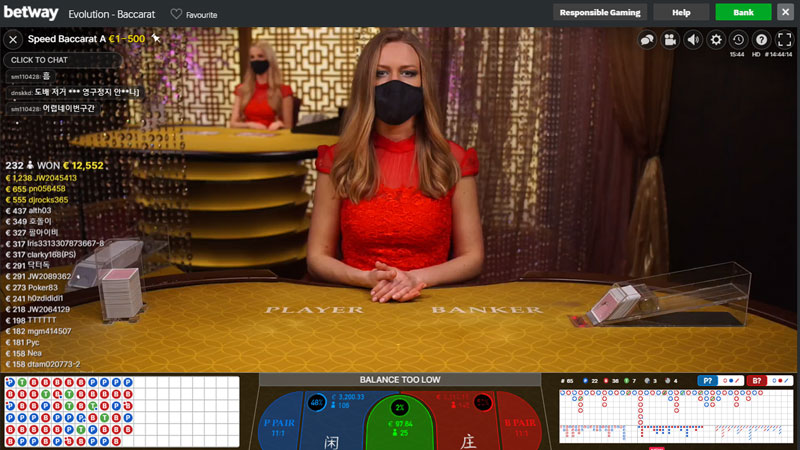Bet on P PAIR 11:1

point(279,428)
